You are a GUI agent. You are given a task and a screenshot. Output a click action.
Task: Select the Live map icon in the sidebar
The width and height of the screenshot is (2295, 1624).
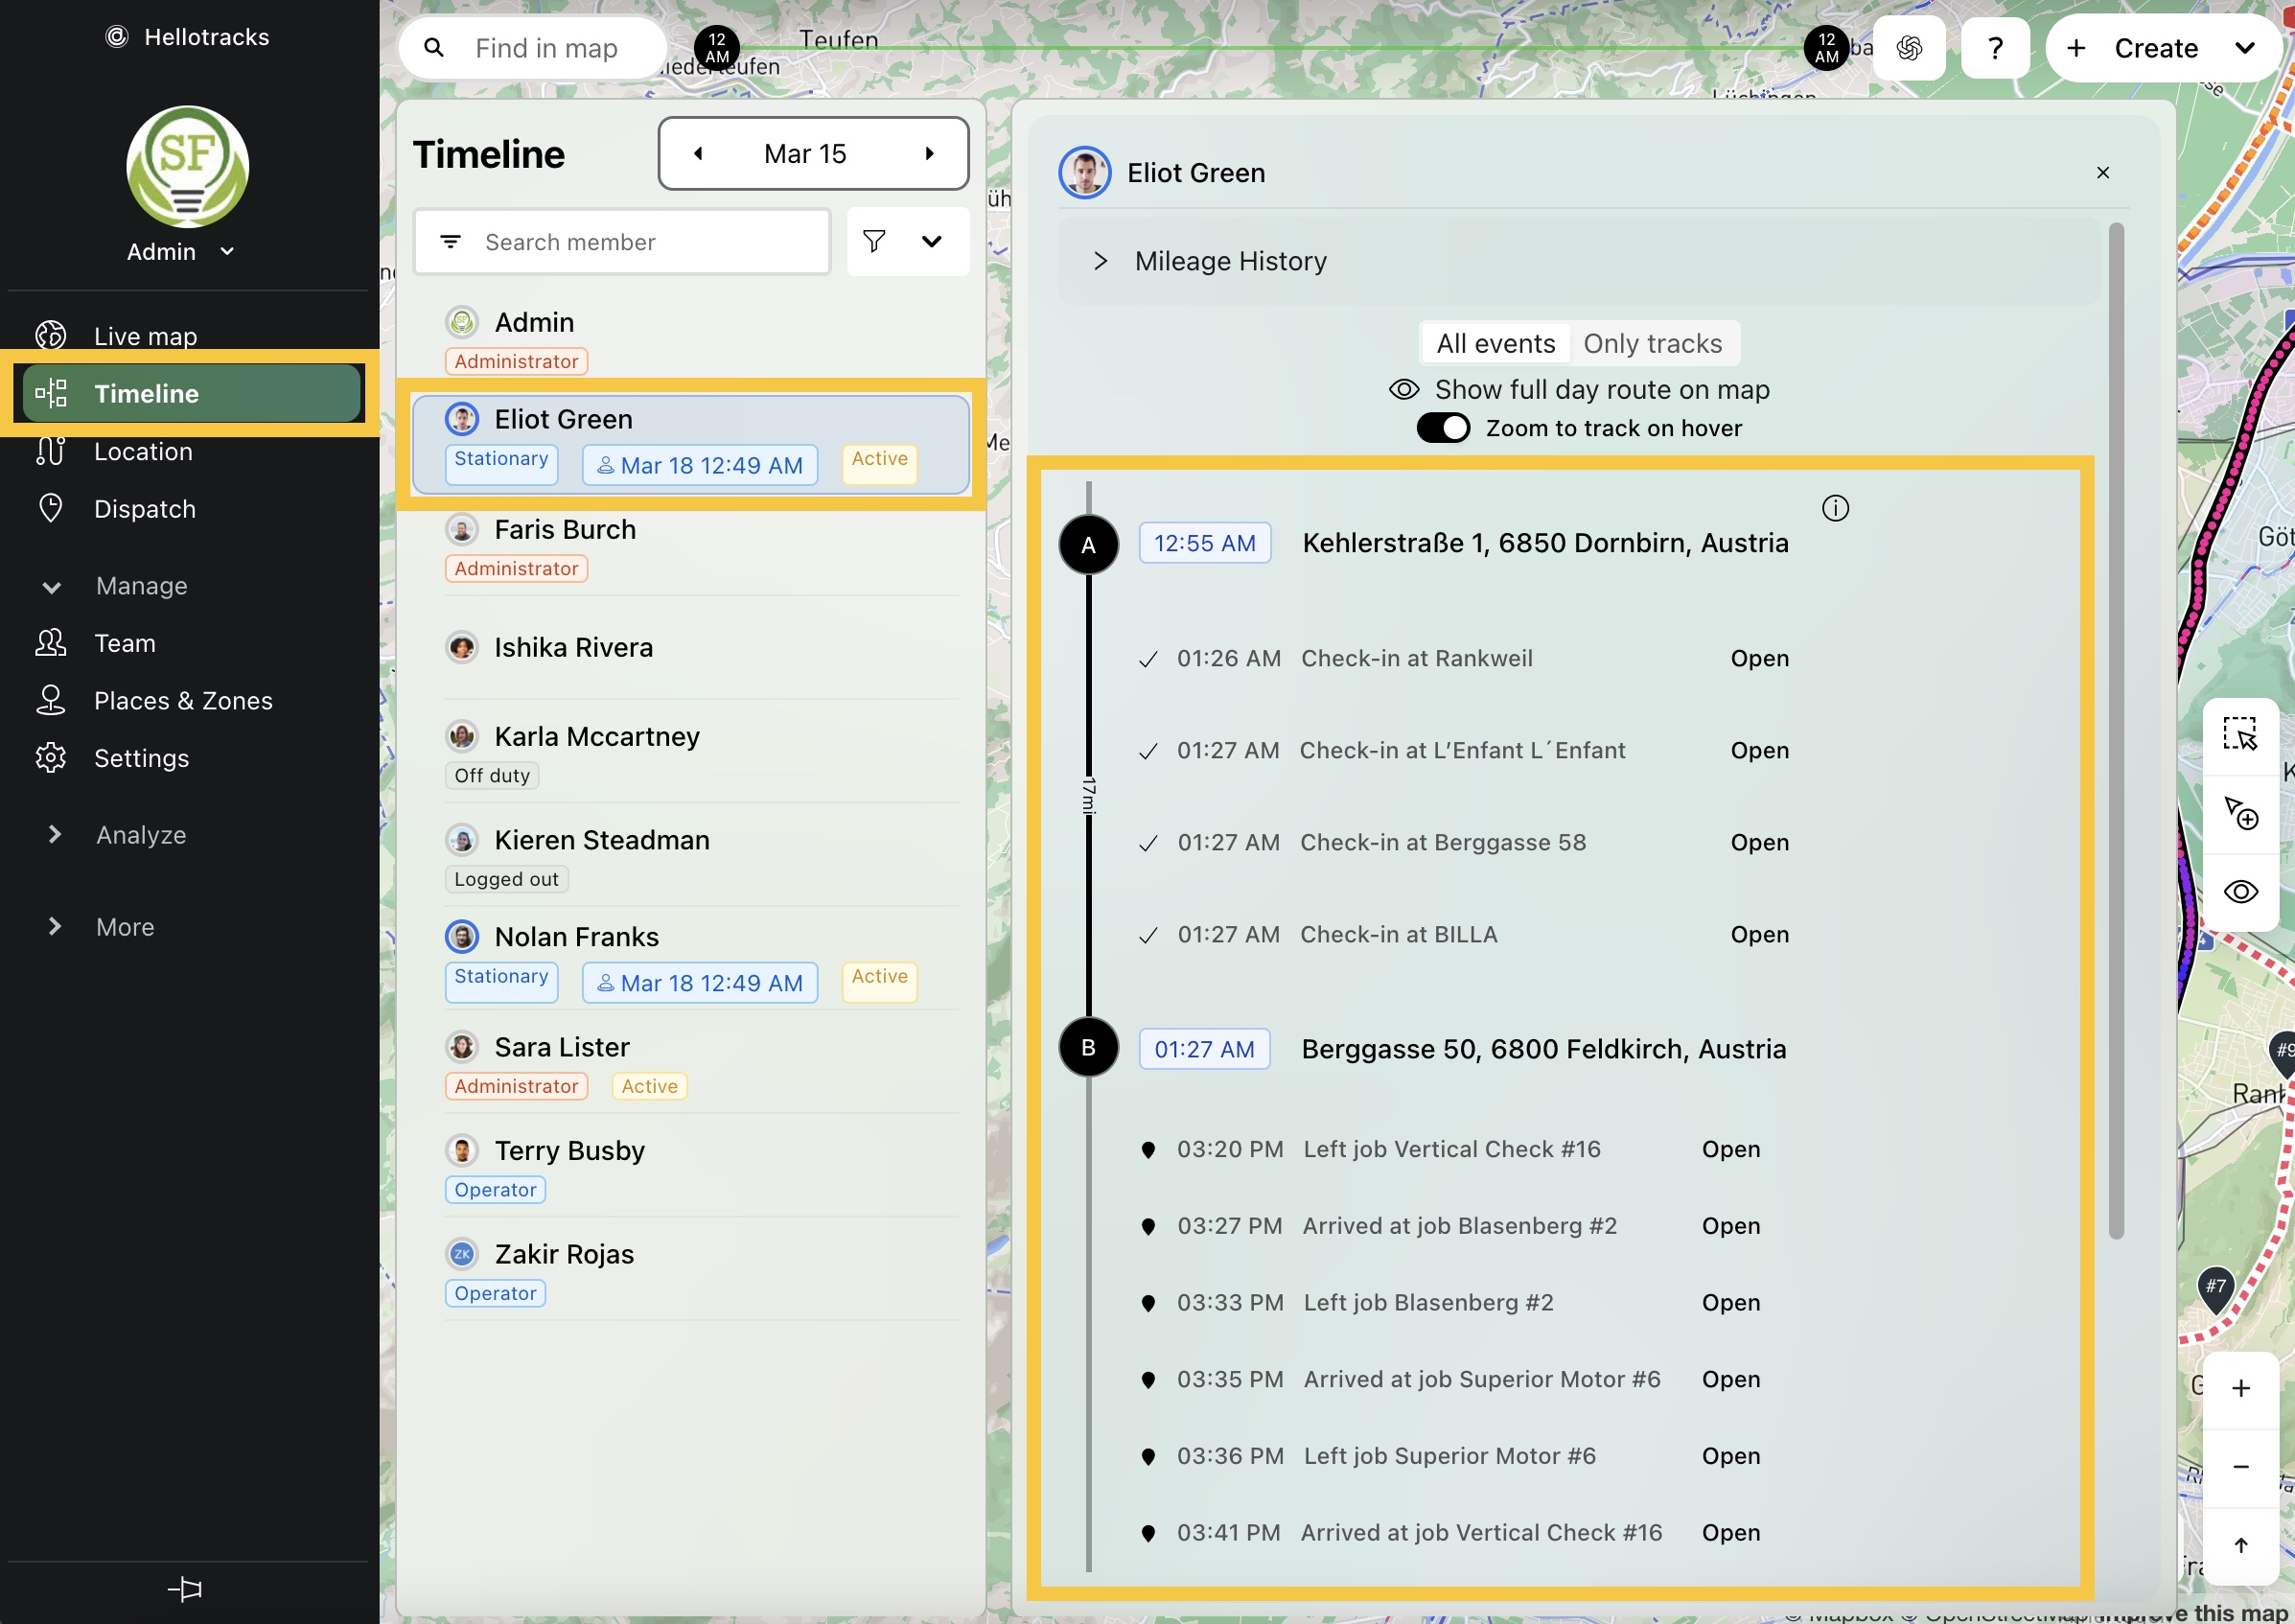[x=50, y=335]
